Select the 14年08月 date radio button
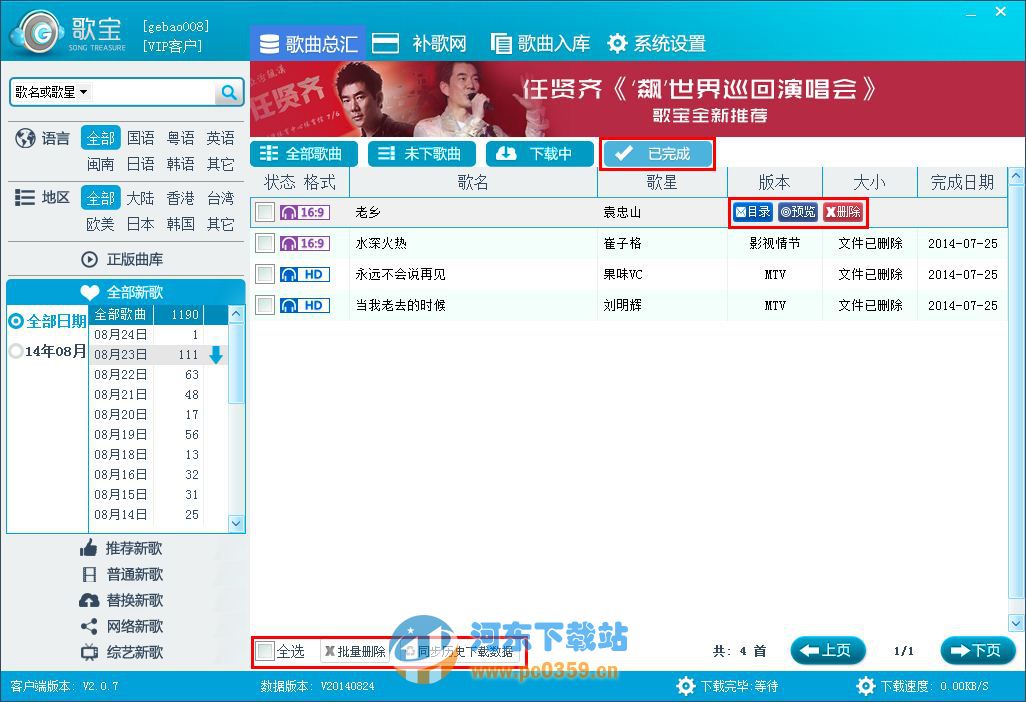The width and height of the screenshot is (1026, 702). point(17,351)
